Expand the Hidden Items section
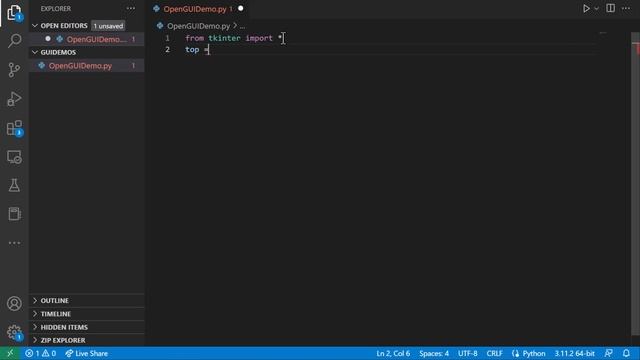 click(x=64, y=327)
